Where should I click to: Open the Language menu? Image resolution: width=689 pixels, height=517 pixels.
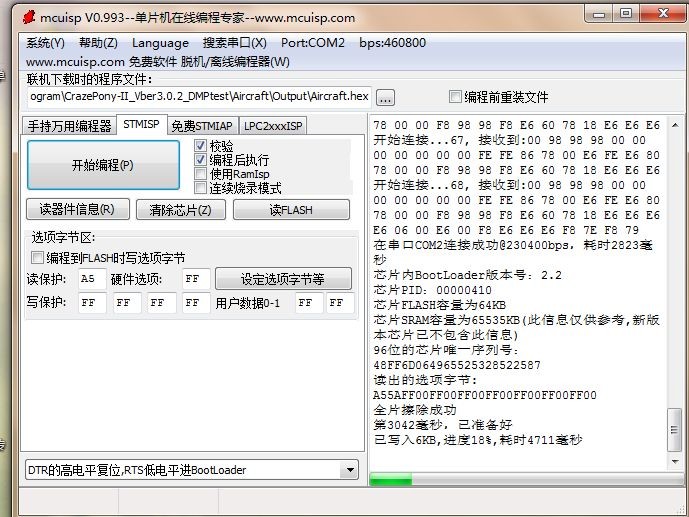(x=160, y=43)
